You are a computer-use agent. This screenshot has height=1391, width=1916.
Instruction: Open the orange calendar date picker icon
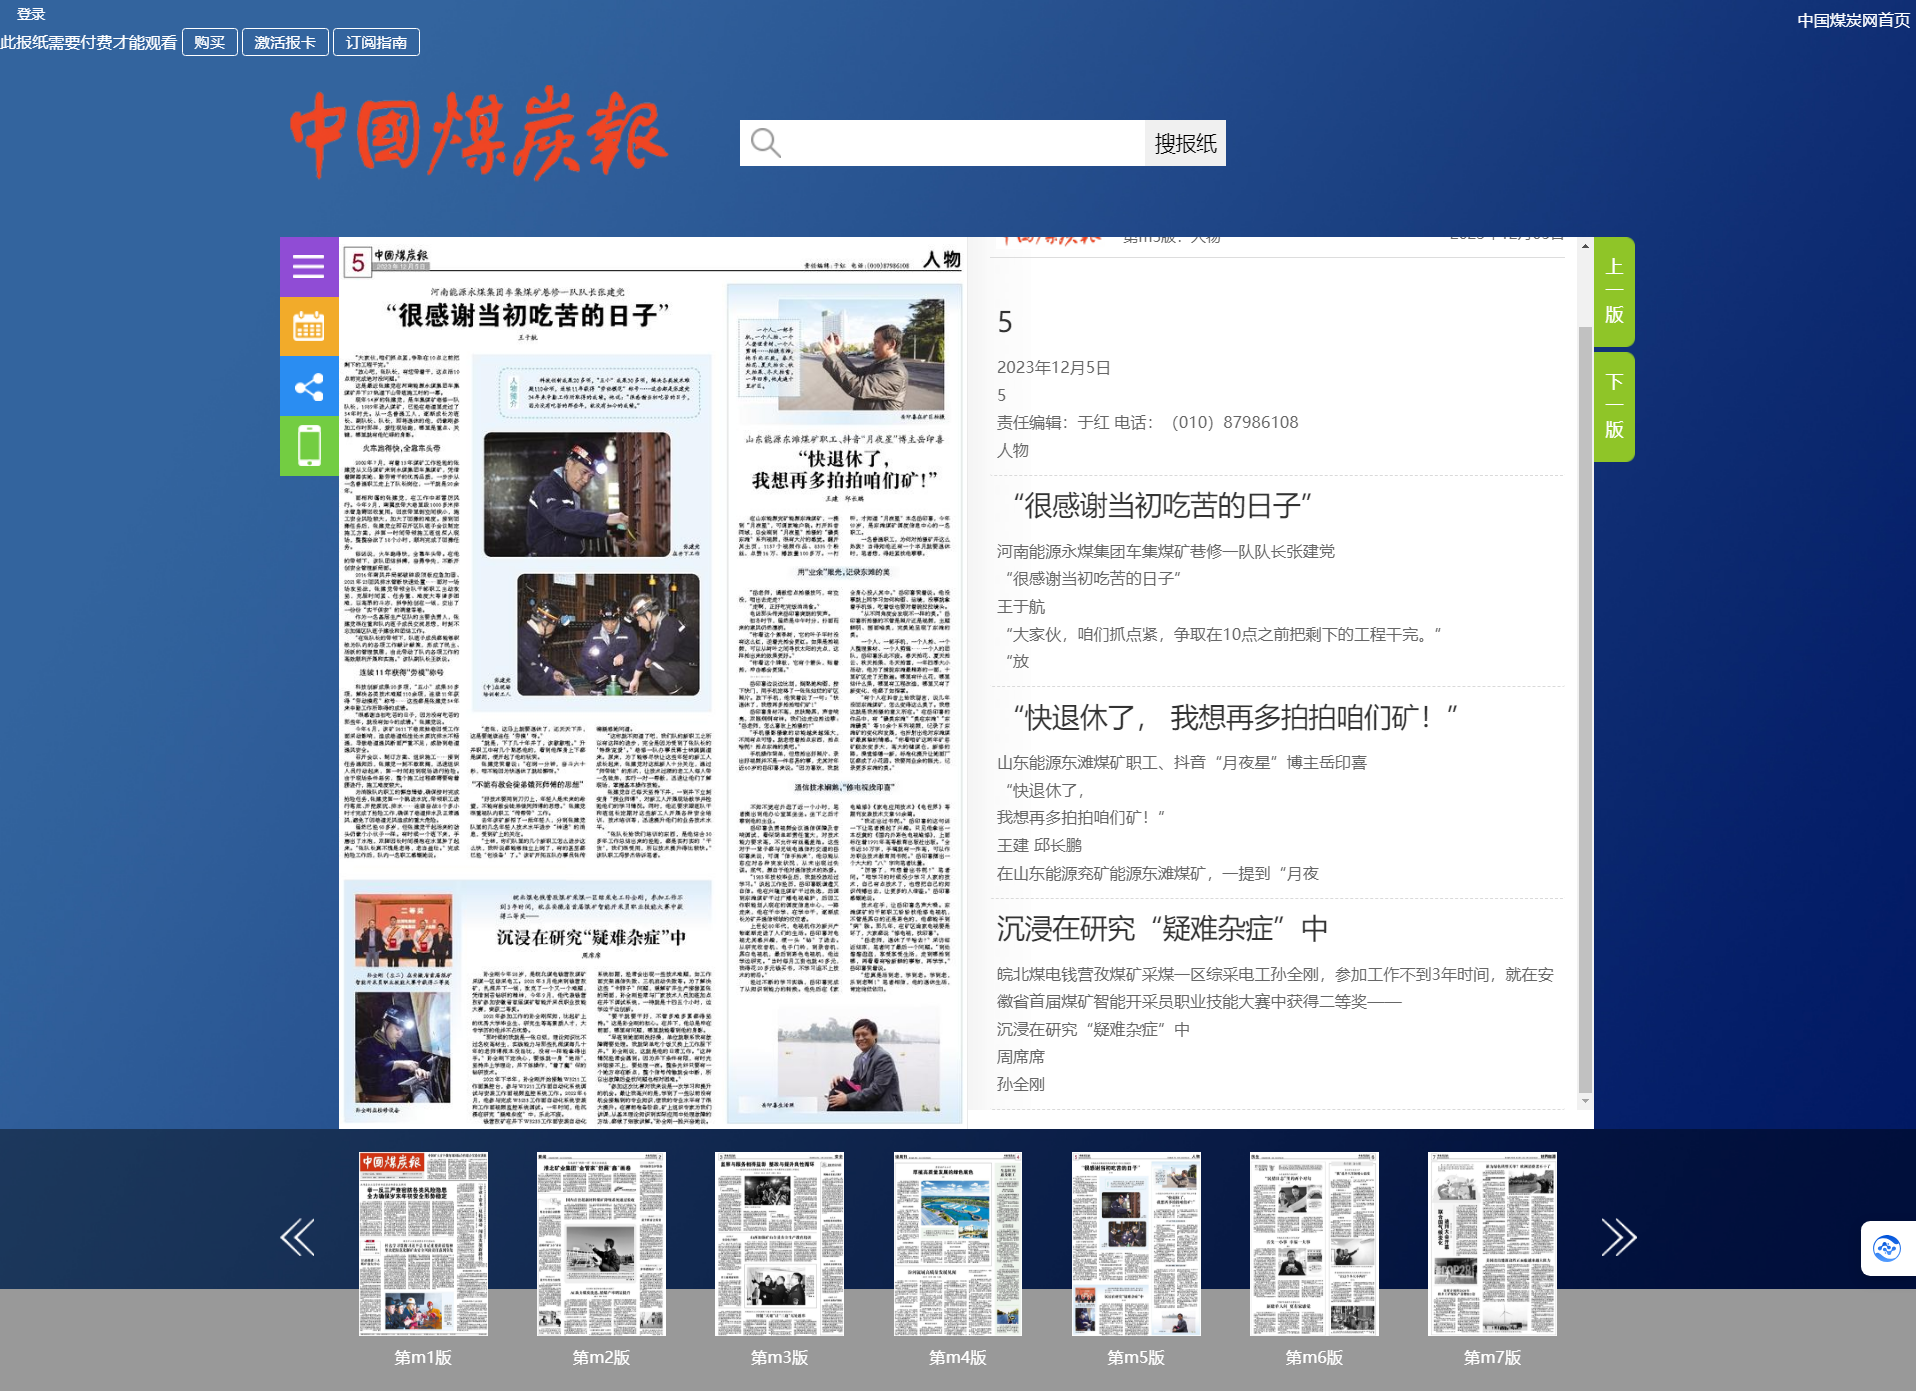[309, 326]
